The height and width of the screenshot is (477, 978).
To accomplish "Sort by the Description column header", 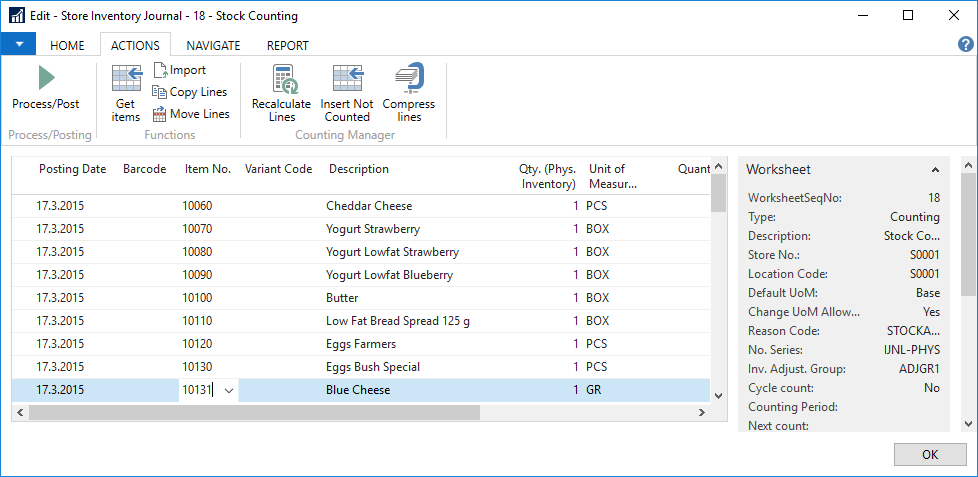I will pos(359,169).
